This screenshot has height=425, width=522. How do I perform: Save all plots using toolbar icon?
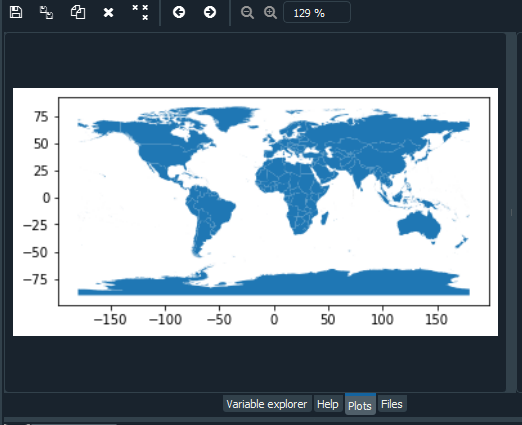point(46,13)
